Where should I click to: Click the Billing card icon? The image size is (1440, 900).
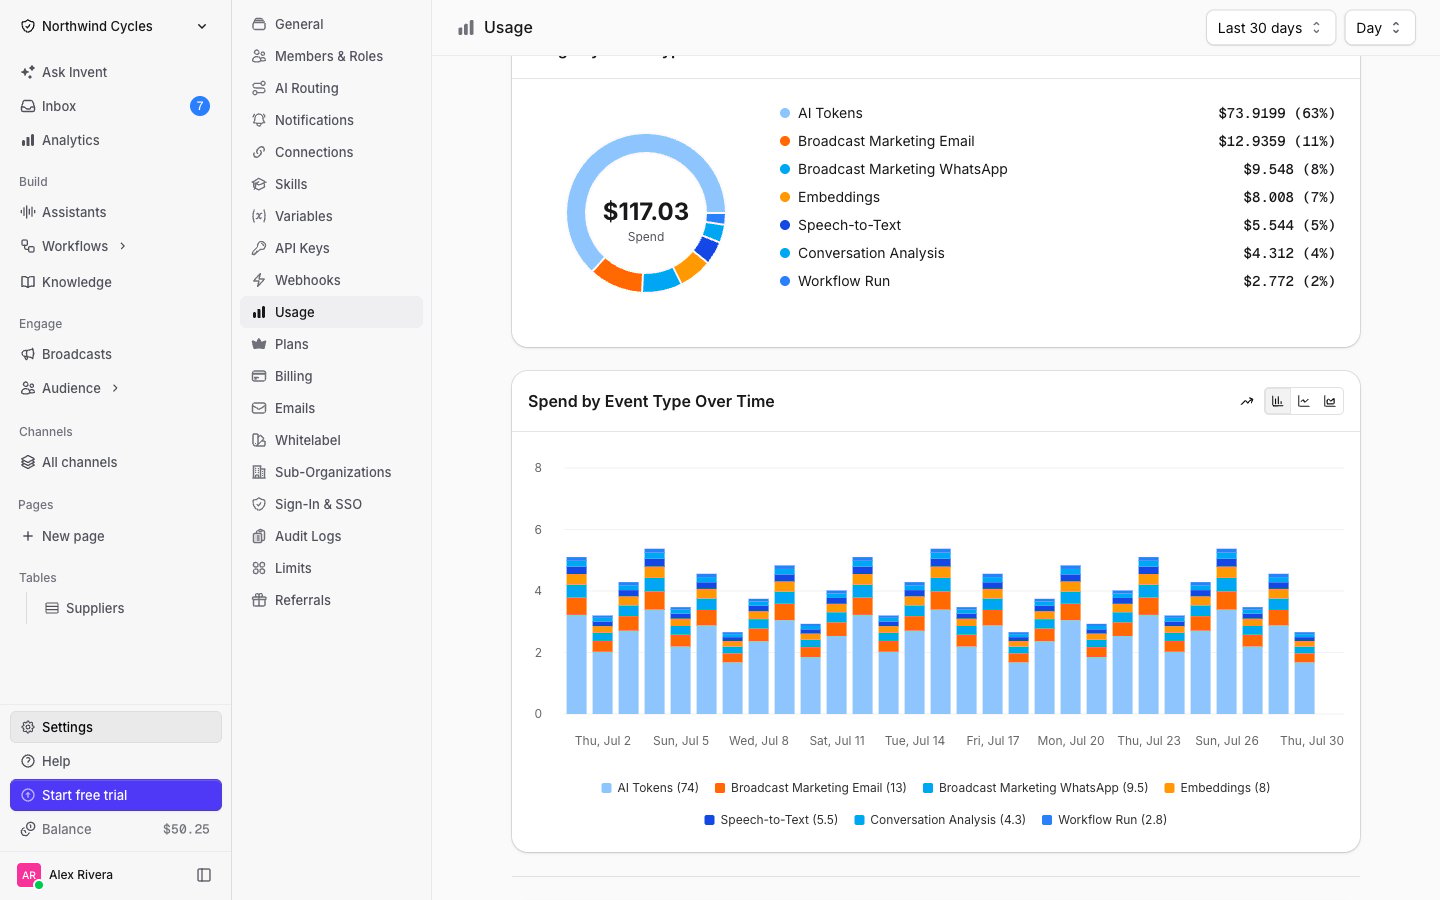click(259, 376)
